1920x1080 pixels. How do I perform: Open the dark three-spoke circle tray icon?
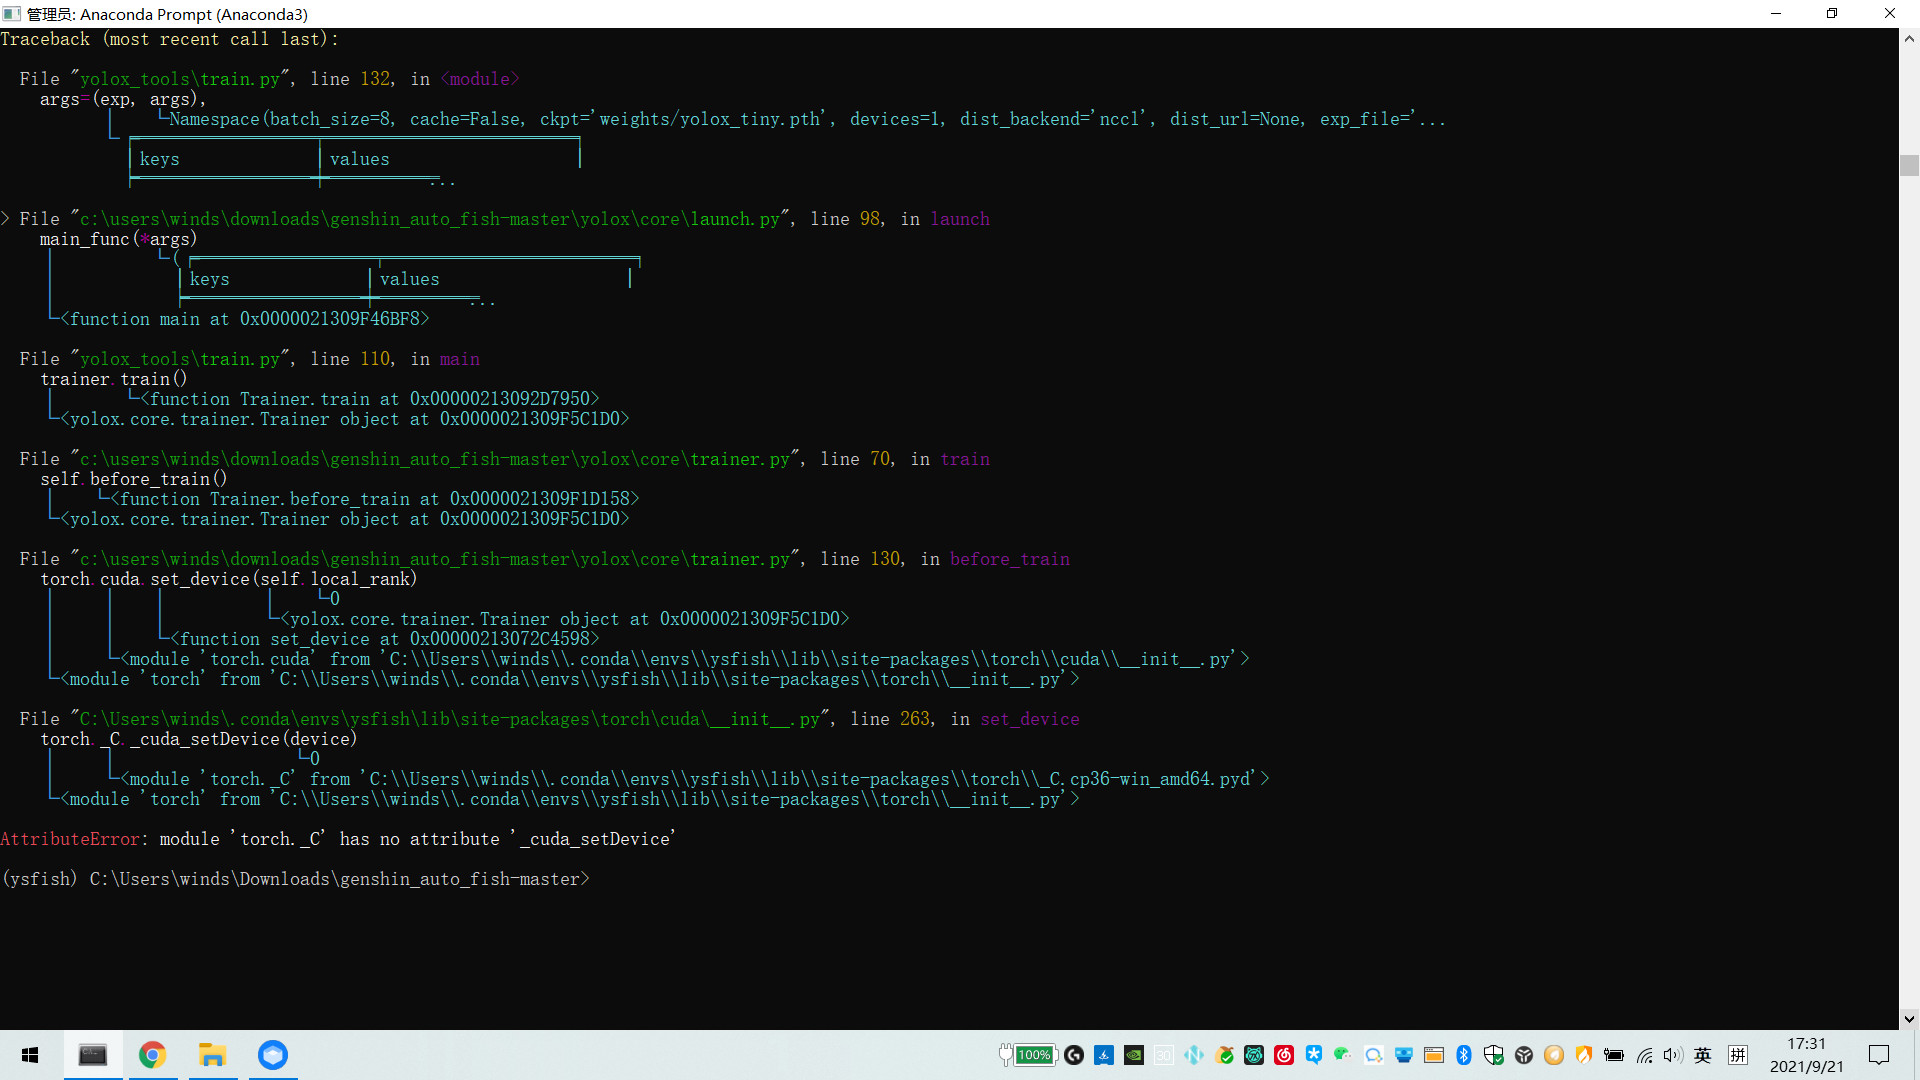pos(1524,1055)
